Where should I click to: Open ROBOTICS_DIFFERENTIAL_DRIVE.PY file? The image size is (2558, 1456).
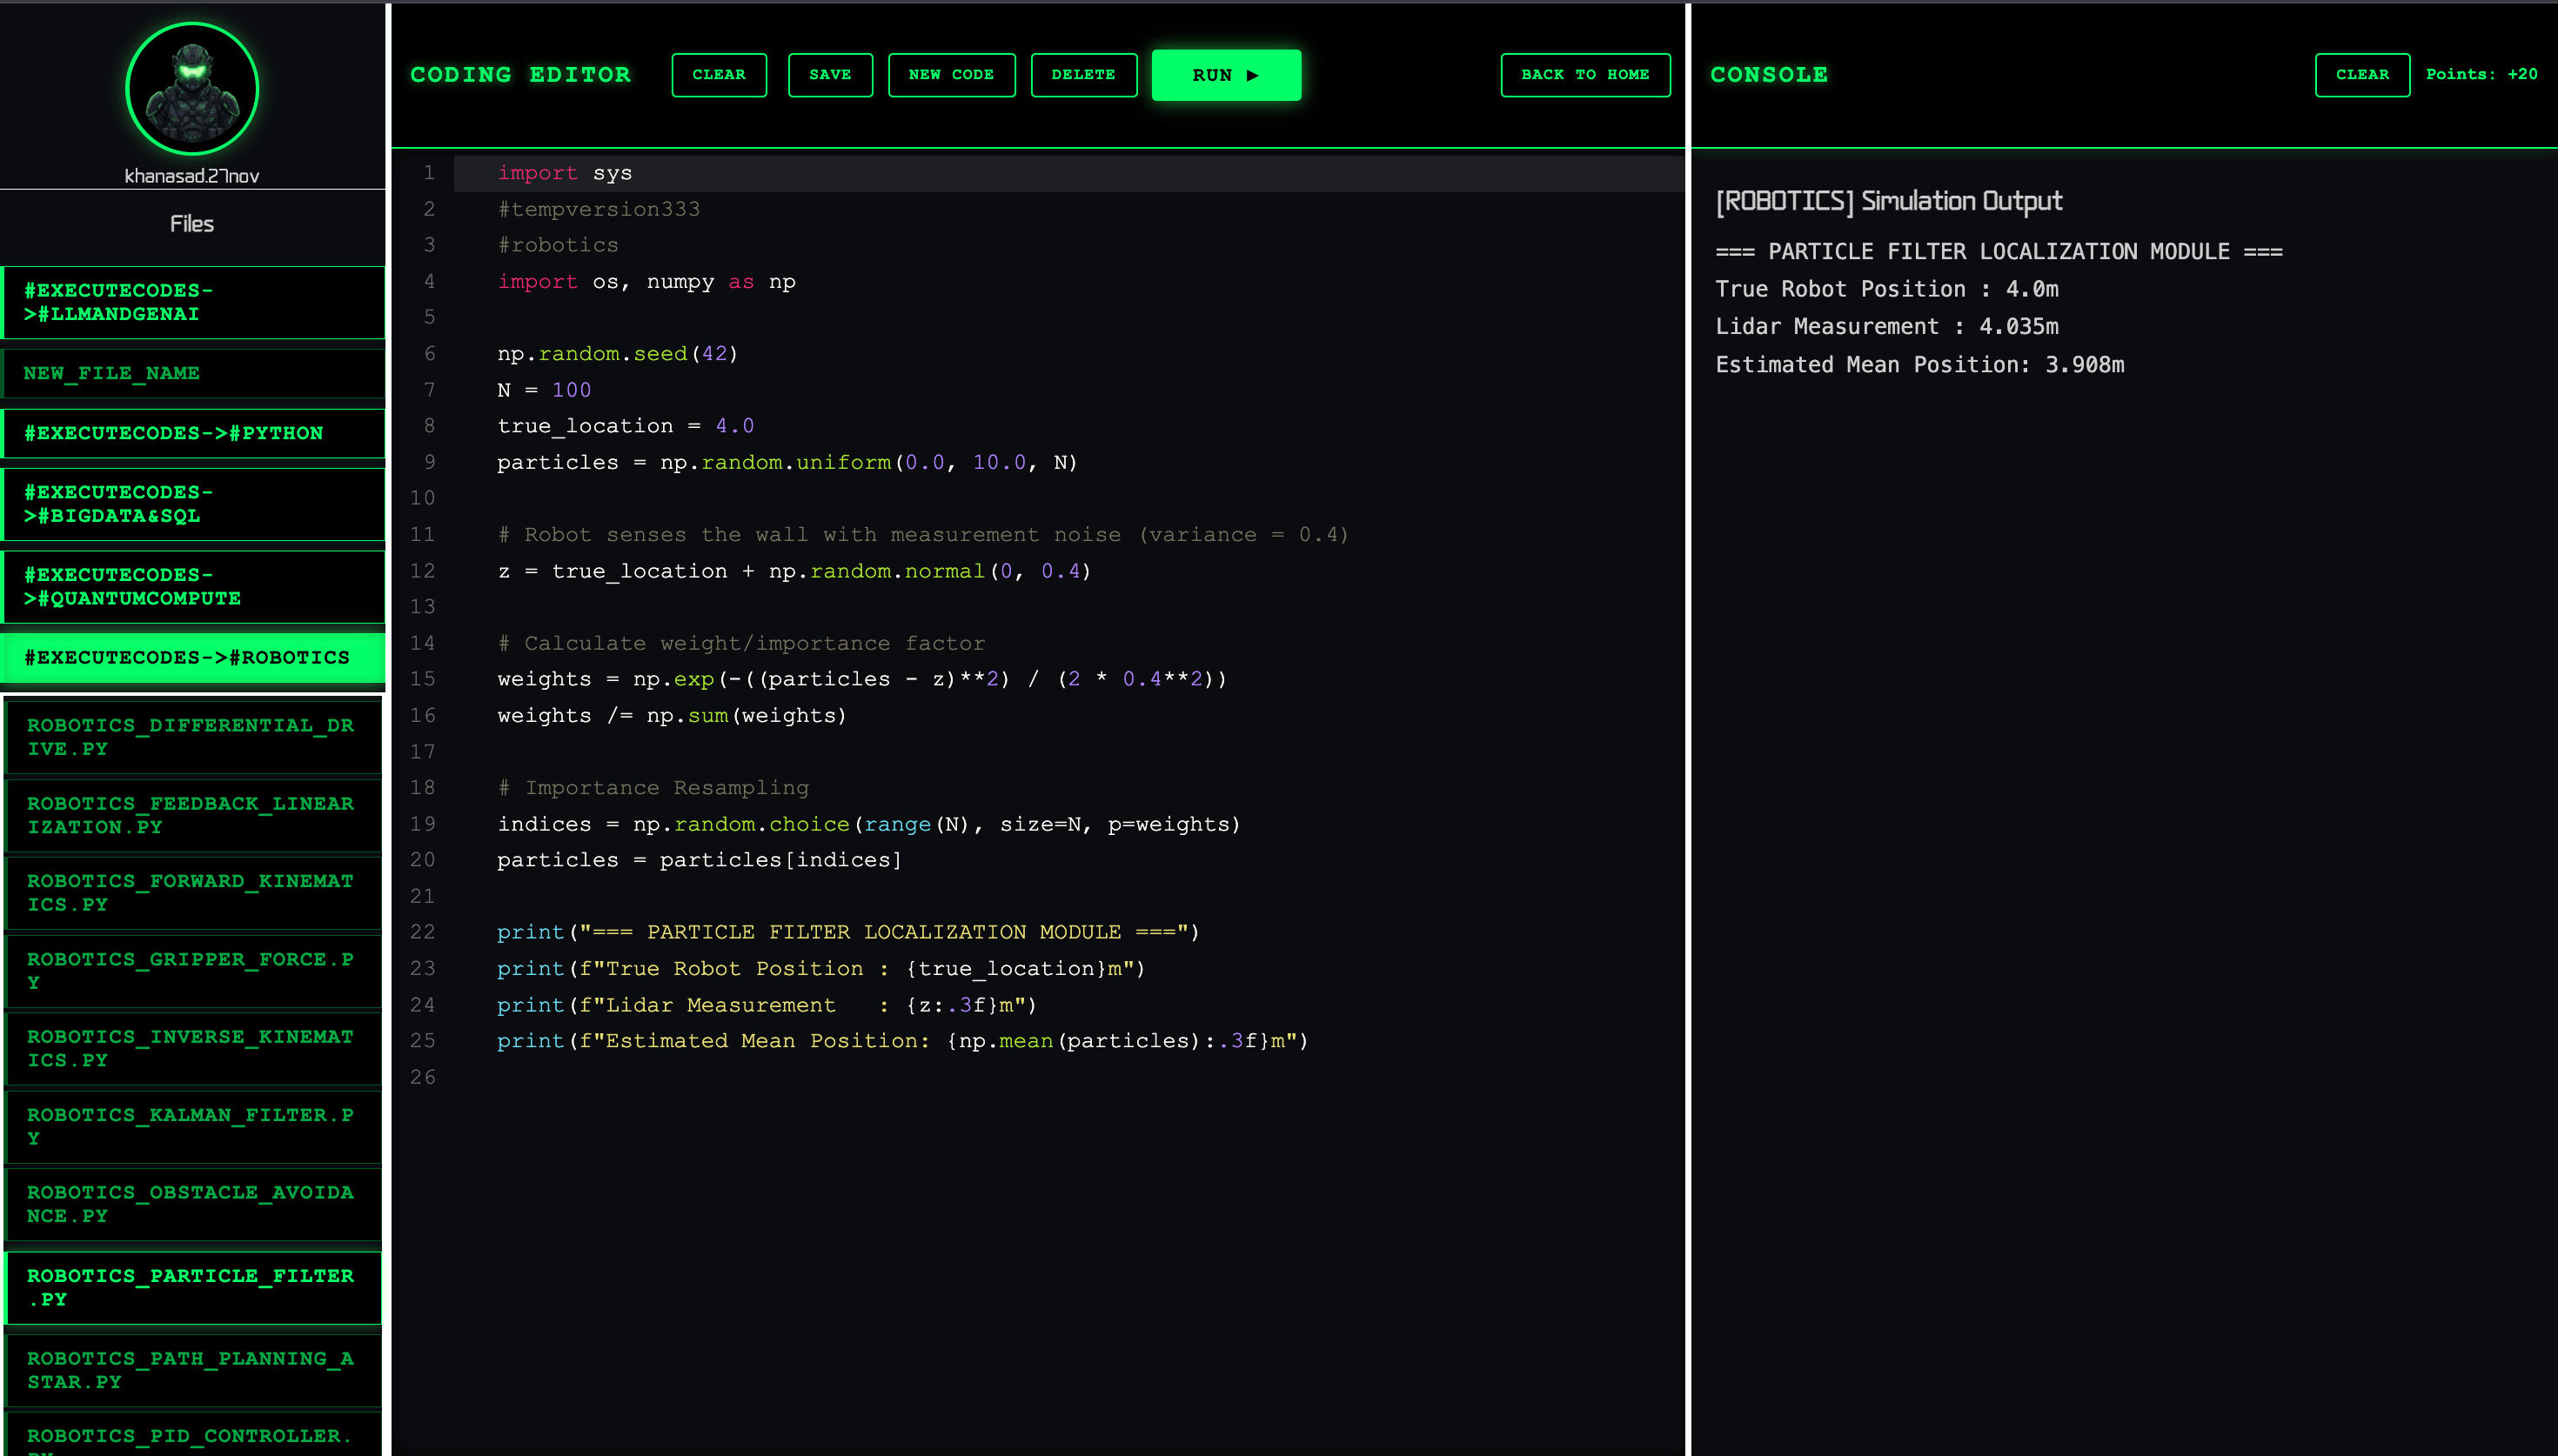(193, 737)
